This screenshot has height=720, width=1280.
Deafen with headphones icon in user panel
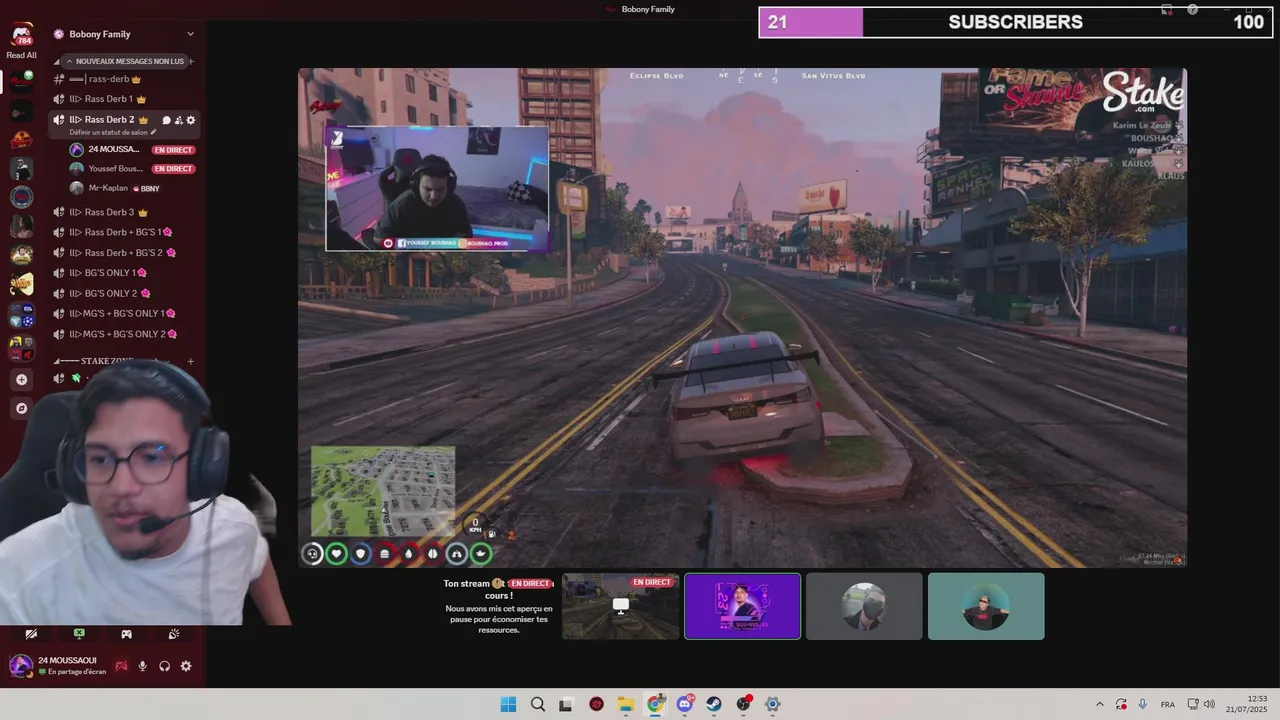[164, 666]
